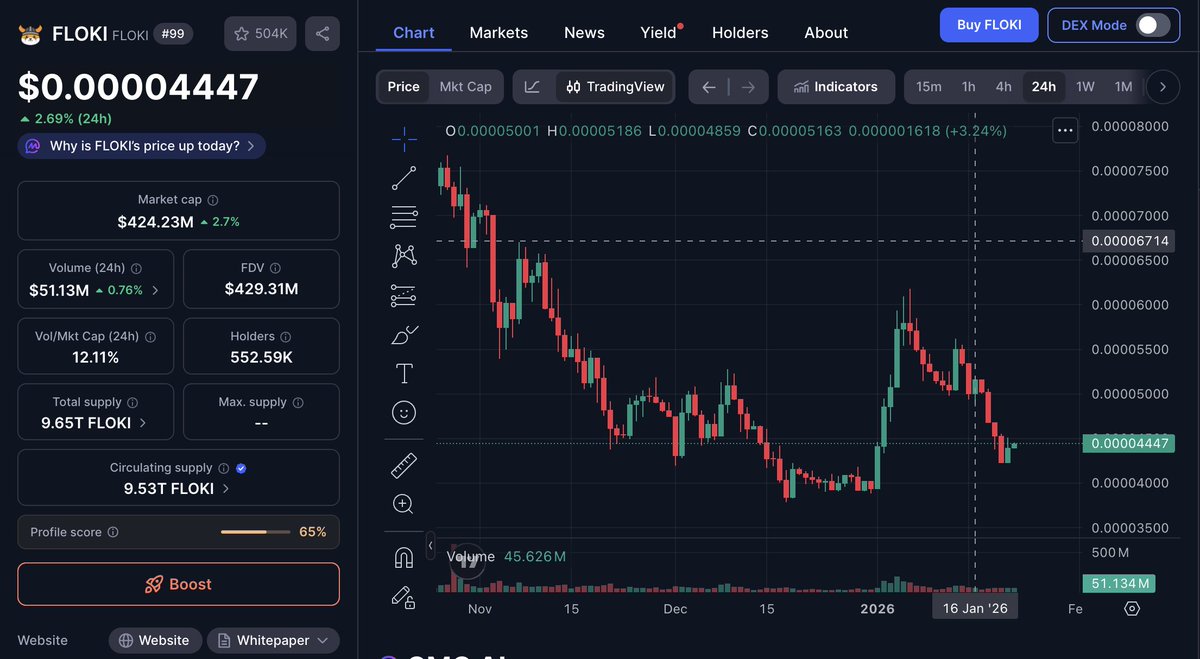Select the pattern drawing tool
The height and width of the screenshot is (659, 1200).
404,256
